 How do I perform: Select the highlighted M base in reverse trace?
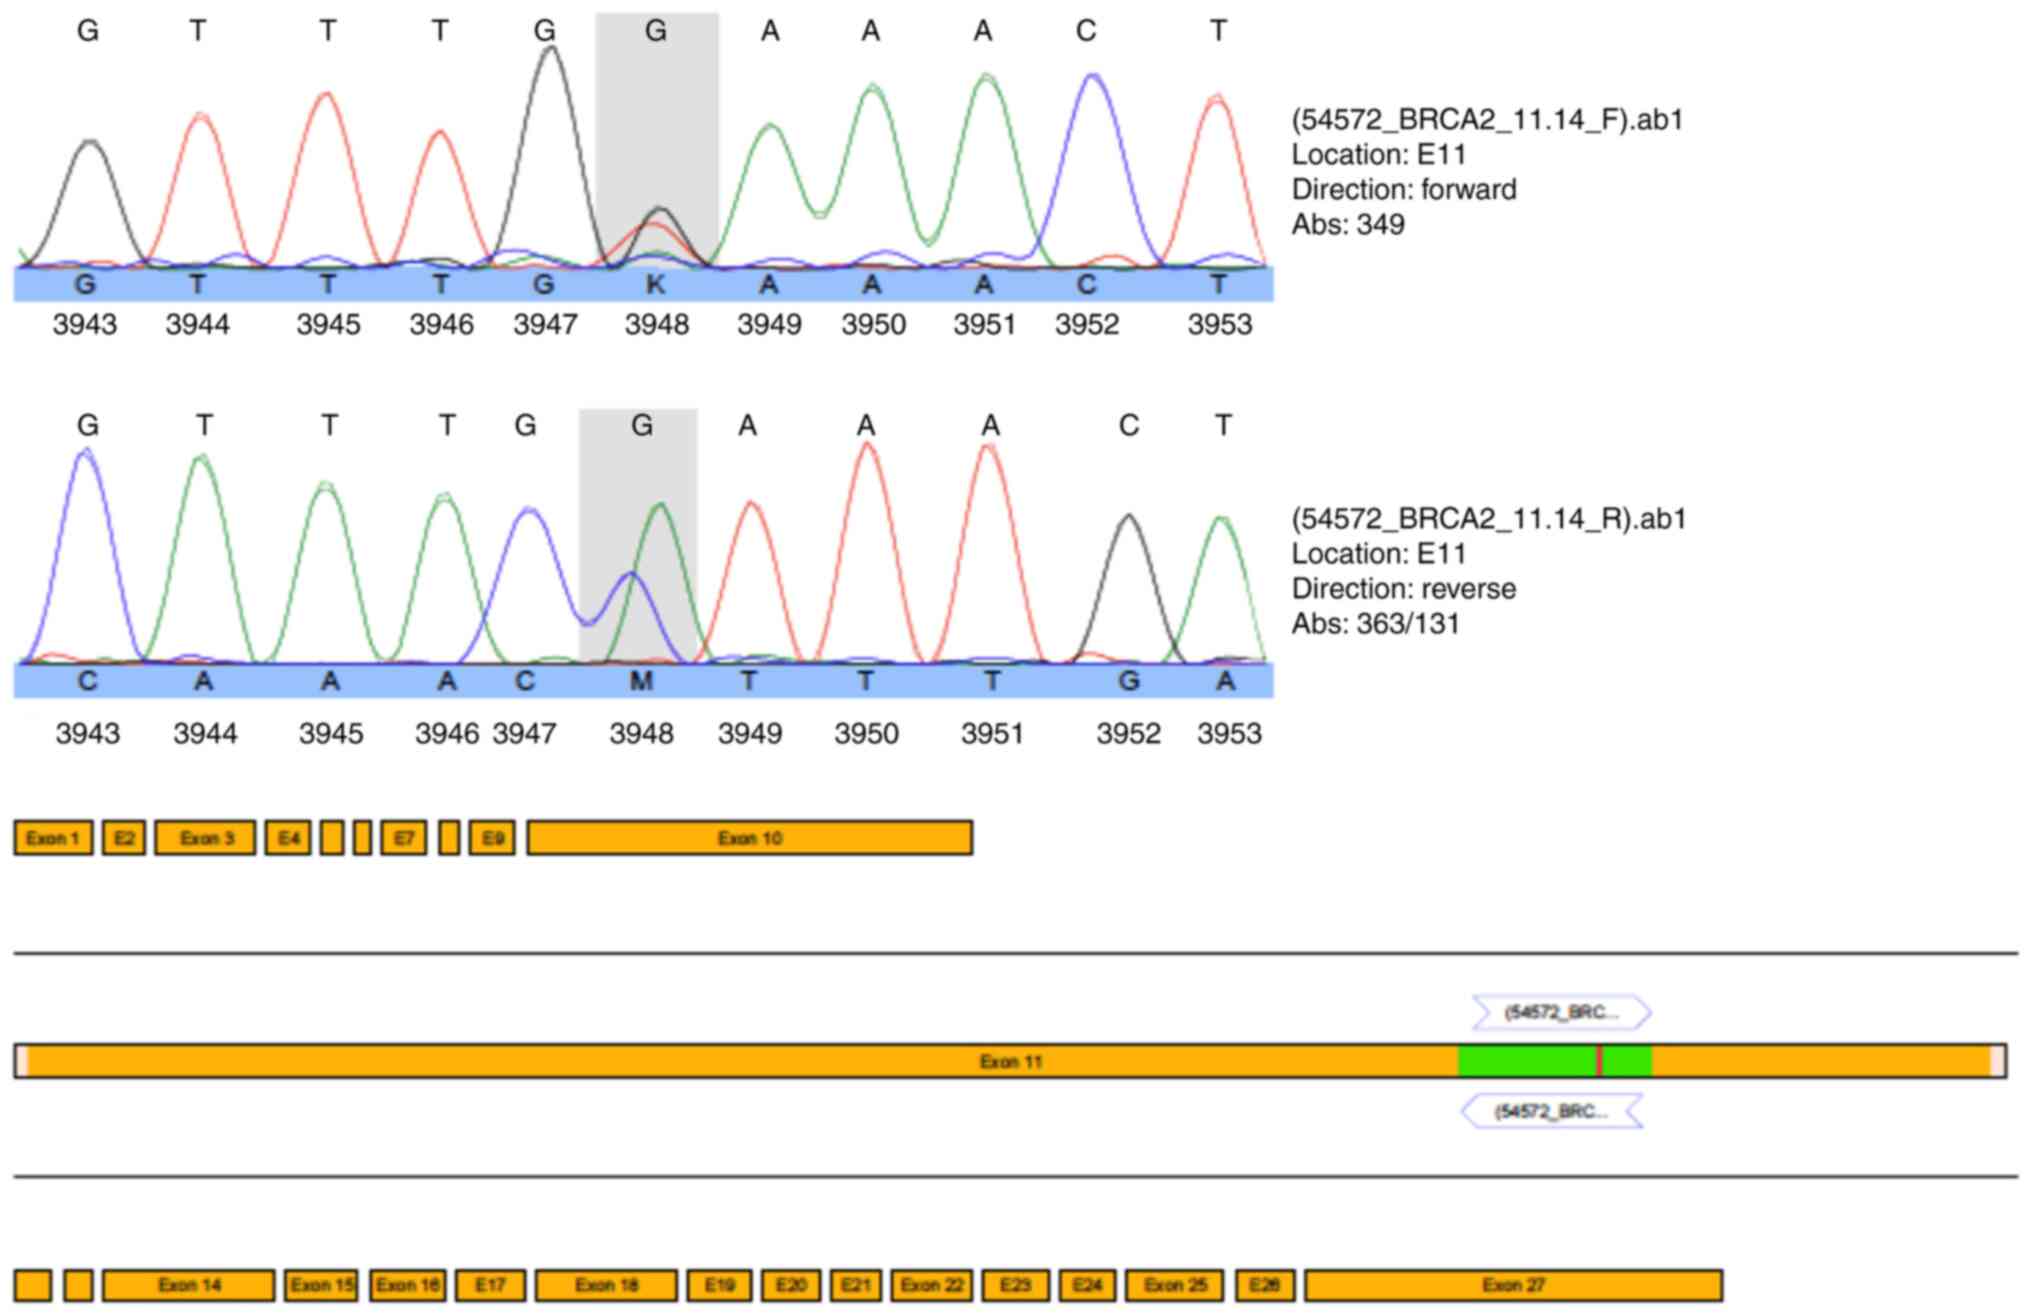pos(640,681)
